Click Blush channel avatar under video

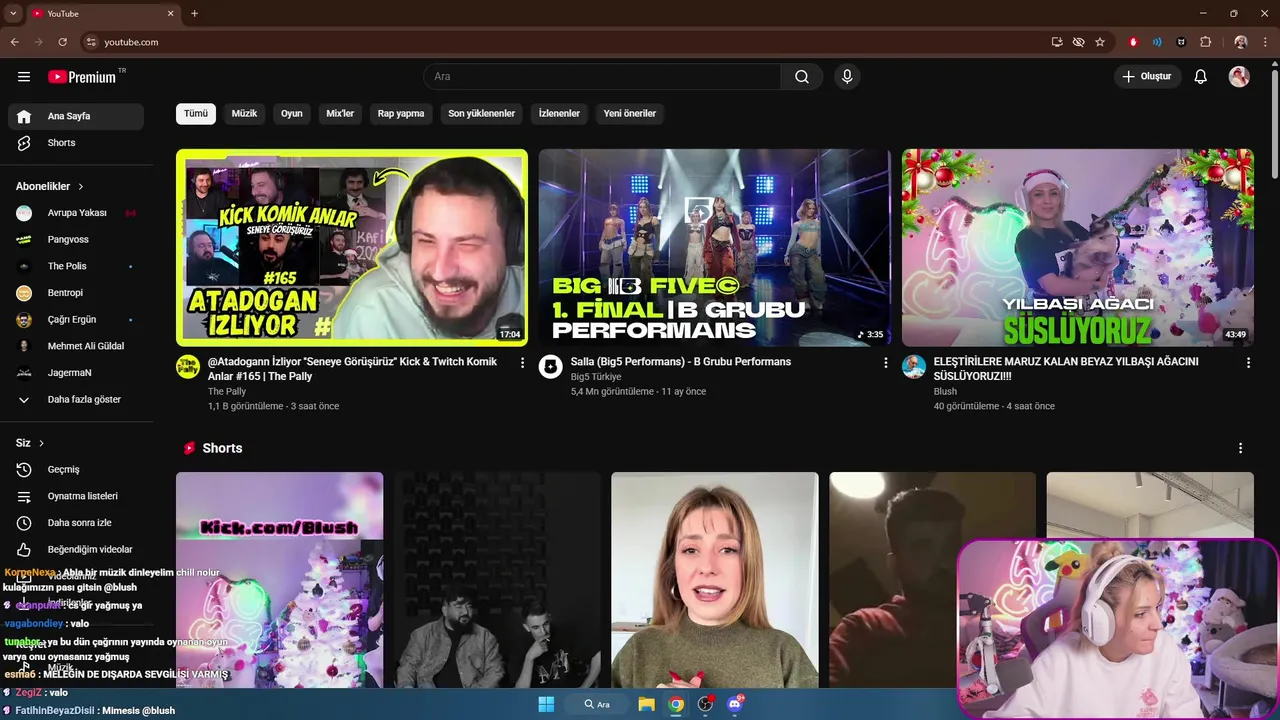click(x=913, y=366)
